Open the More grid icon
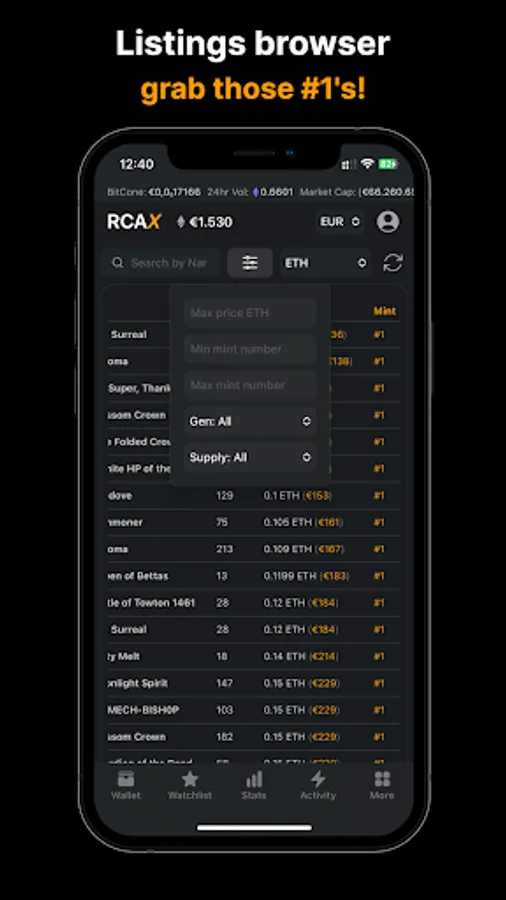The height and width of the screenshot is (900, 506). (x=382, y=779)
